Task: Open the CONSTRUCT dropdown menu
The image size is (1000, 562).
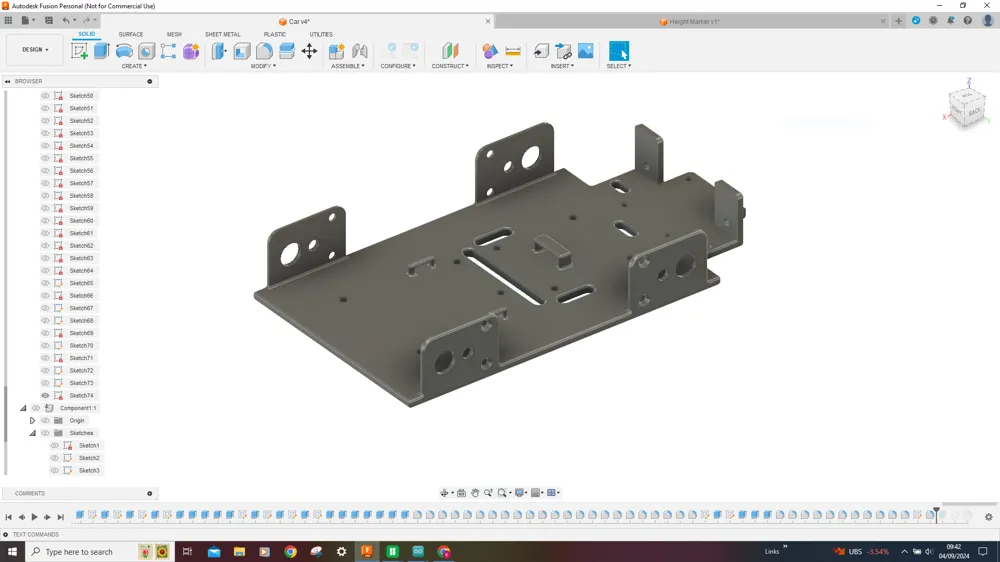Action: point(450,66)
